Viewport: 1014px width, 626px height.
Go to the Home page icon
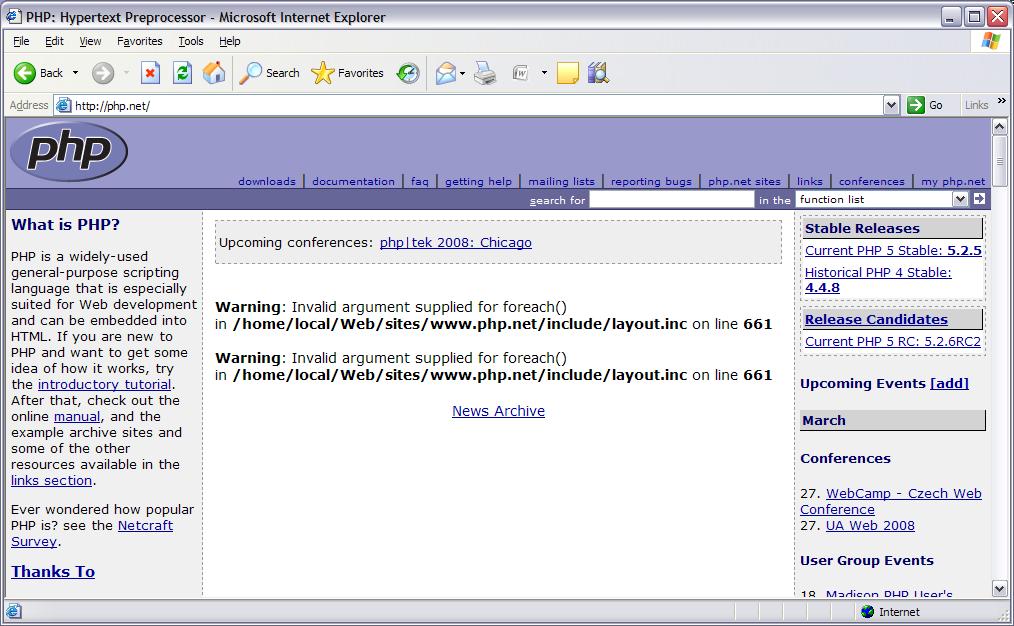214,73
